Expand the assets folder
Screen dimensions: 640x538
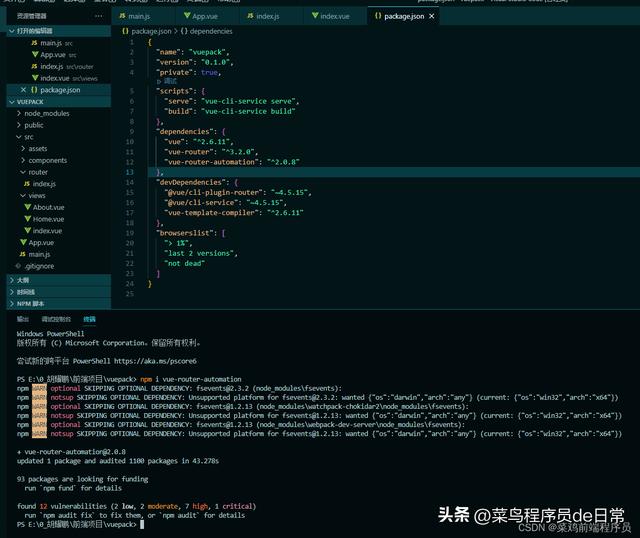coord(38,149)
